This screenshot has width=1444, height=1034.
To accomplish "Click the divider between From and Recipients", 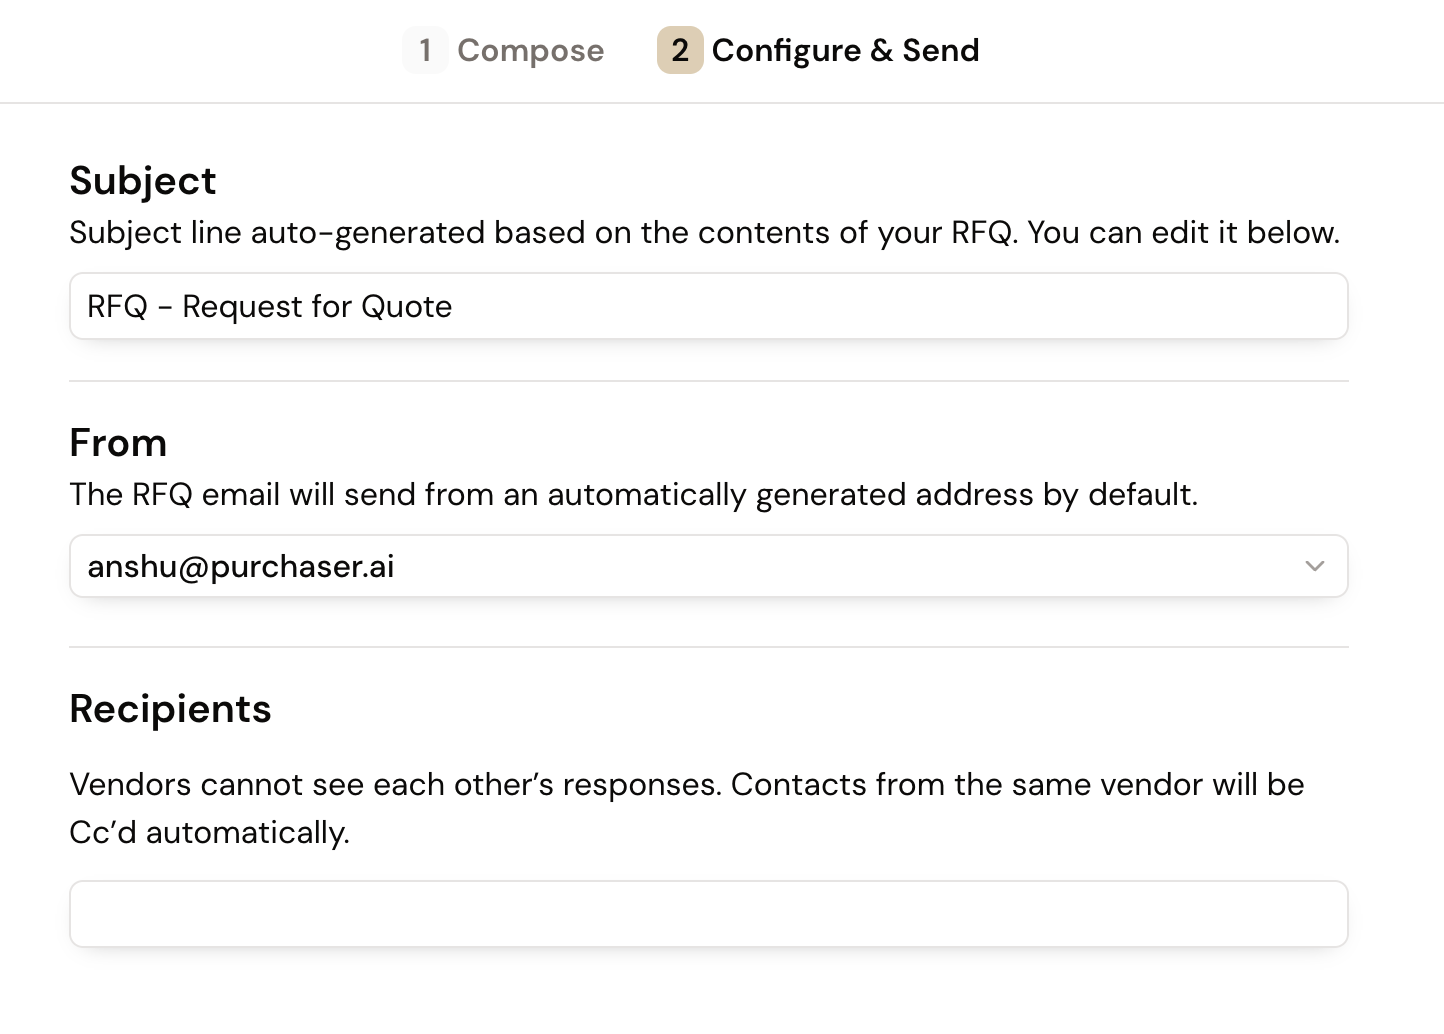I will [x=708, y=647].
